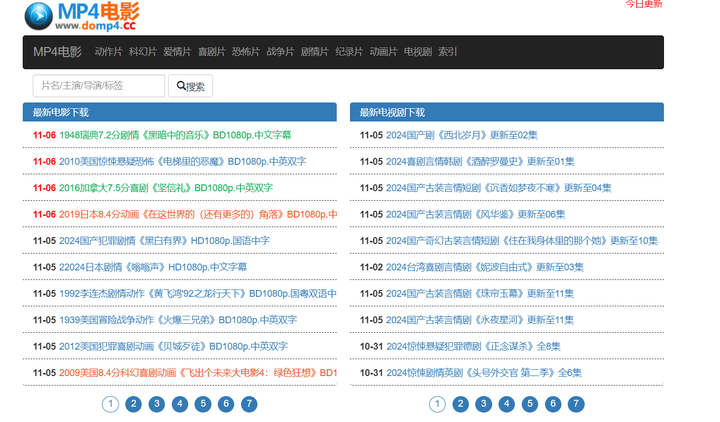Viewport: 720px width, 422px height.
Task: Open 2016加拿大《坚信礼》 movie link
Action: 165,188
